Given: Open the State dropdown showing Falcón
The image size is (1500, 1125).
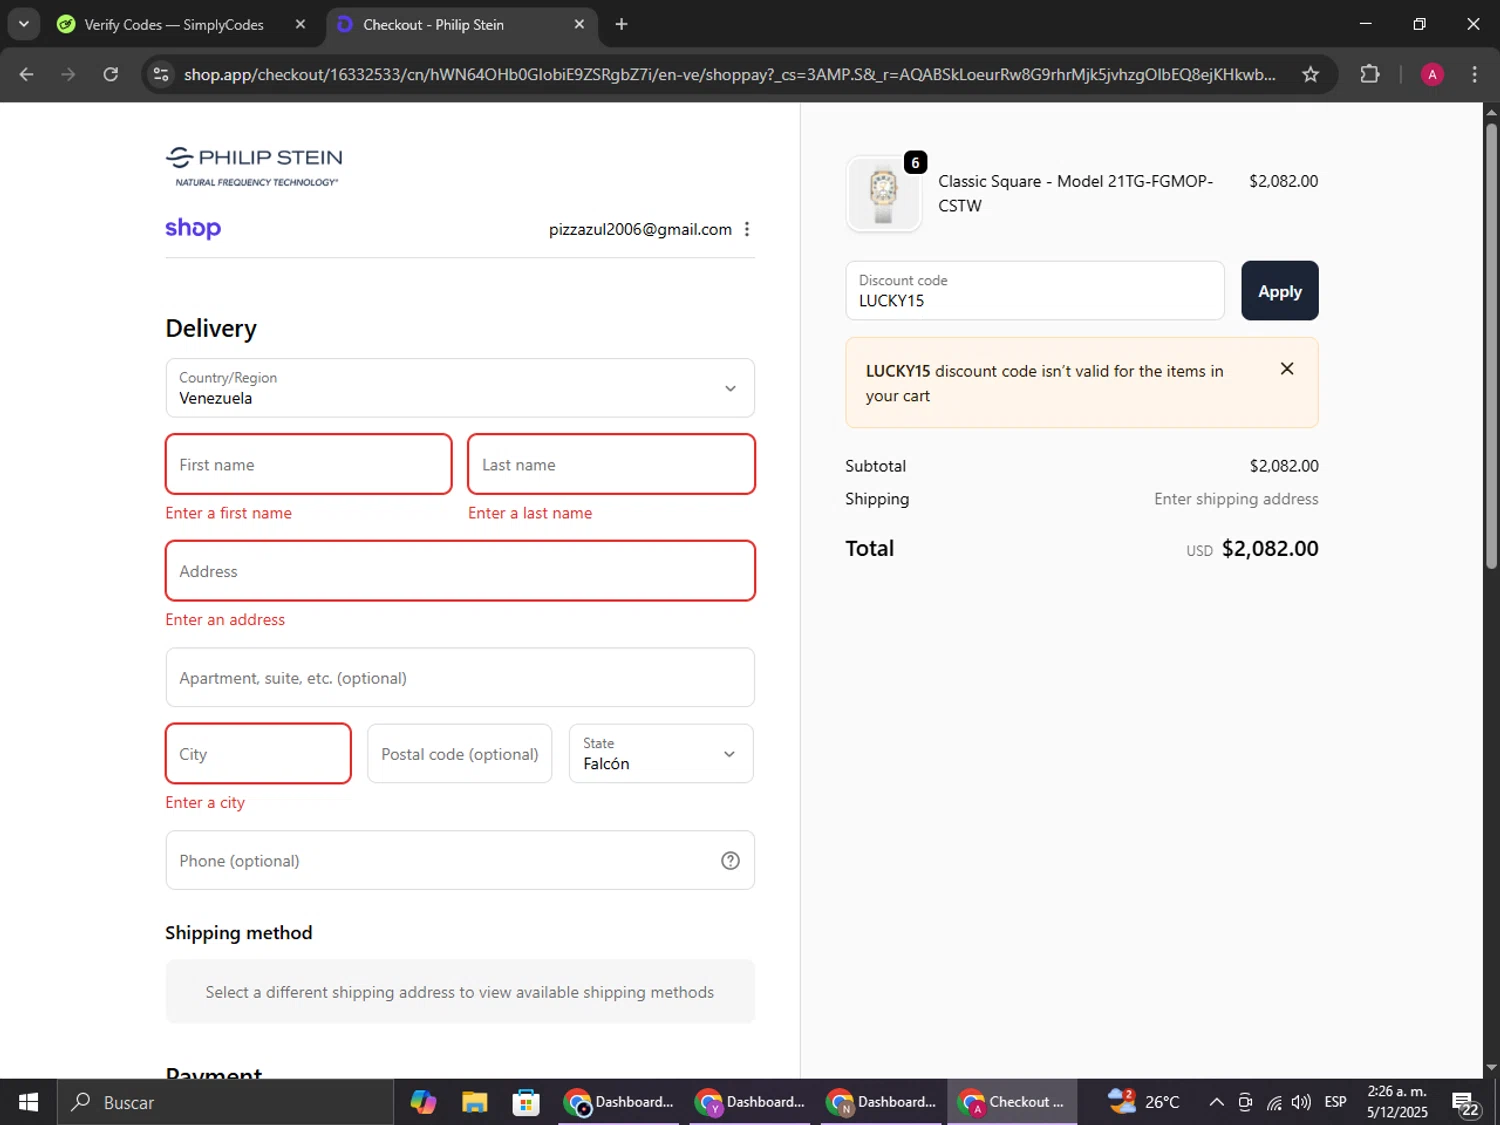Looking at the screenshot, I should [x=661, y=754].
